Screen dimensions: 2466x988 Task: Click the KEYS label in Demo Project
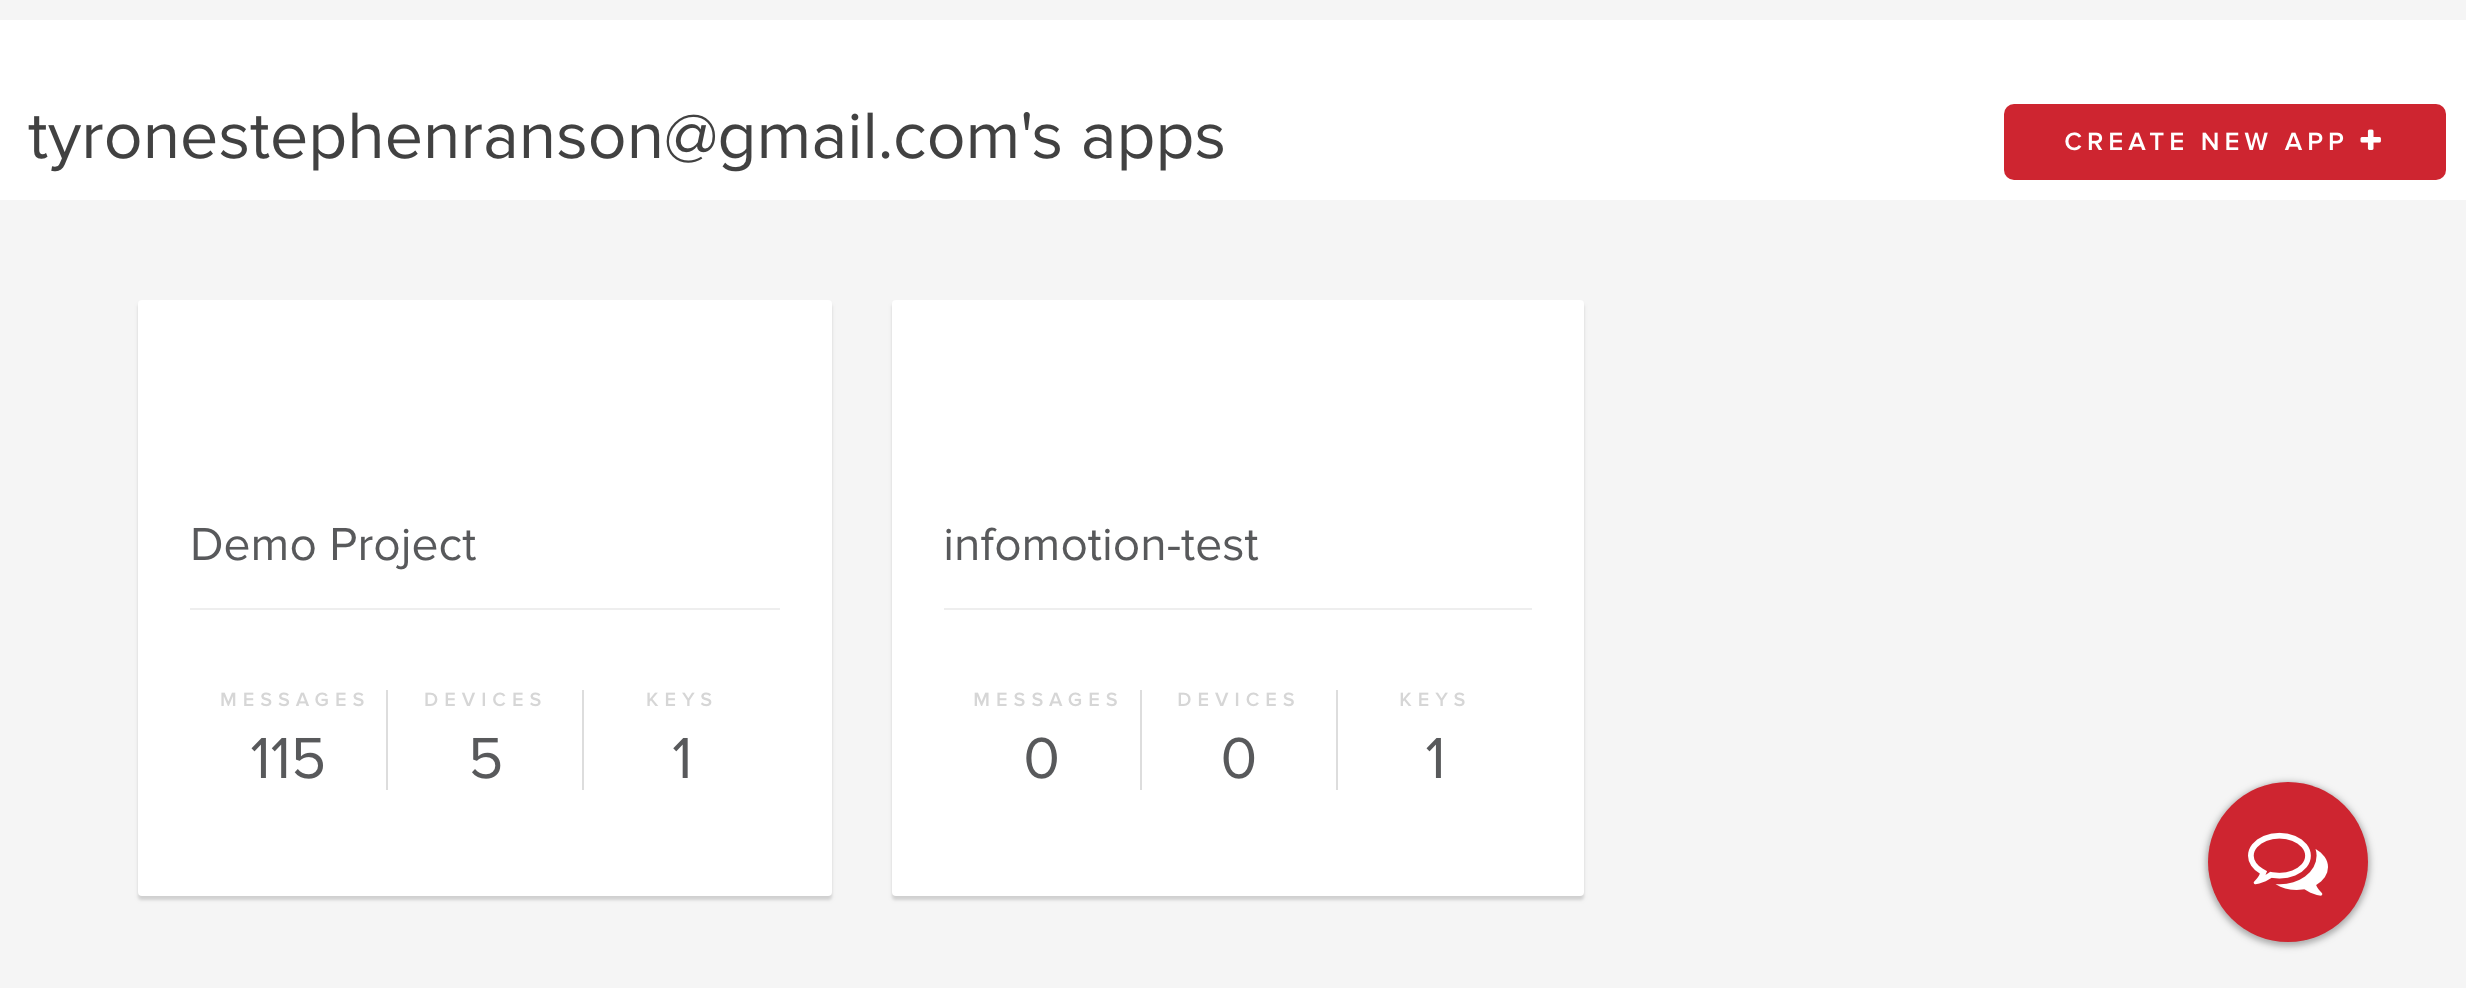coord(681,700)
